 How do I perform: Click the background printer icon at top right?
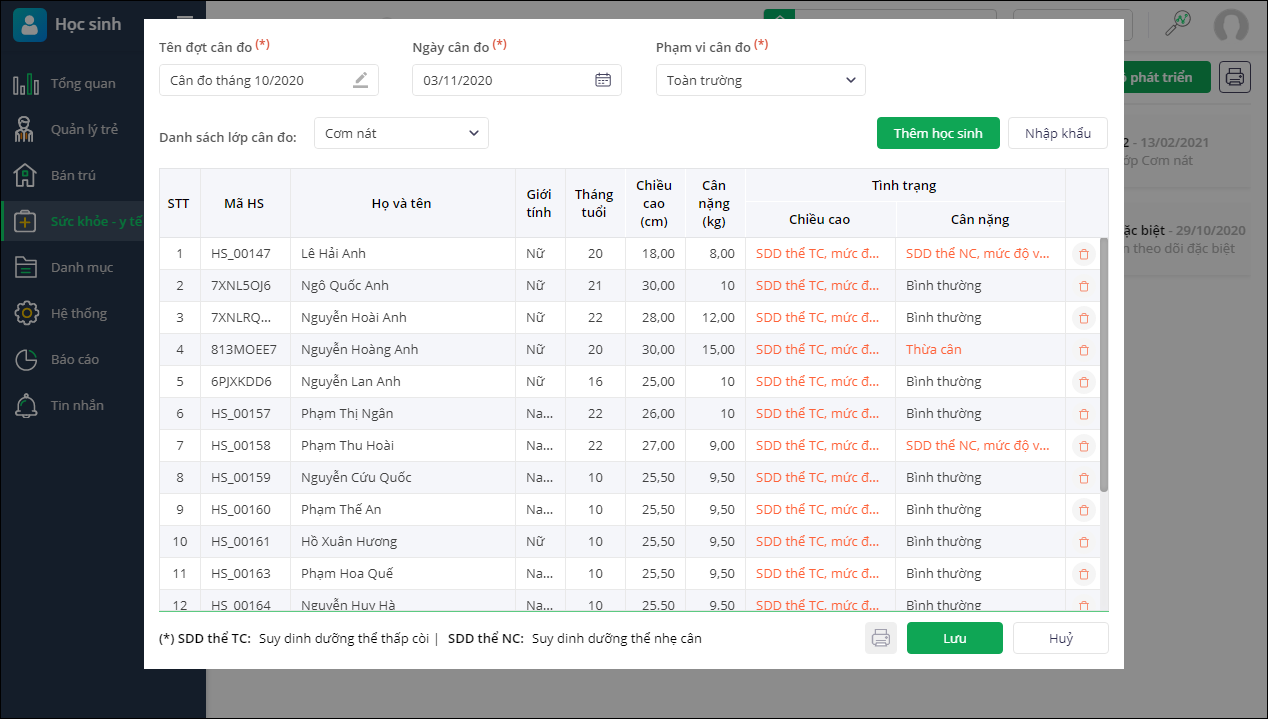1235,77
